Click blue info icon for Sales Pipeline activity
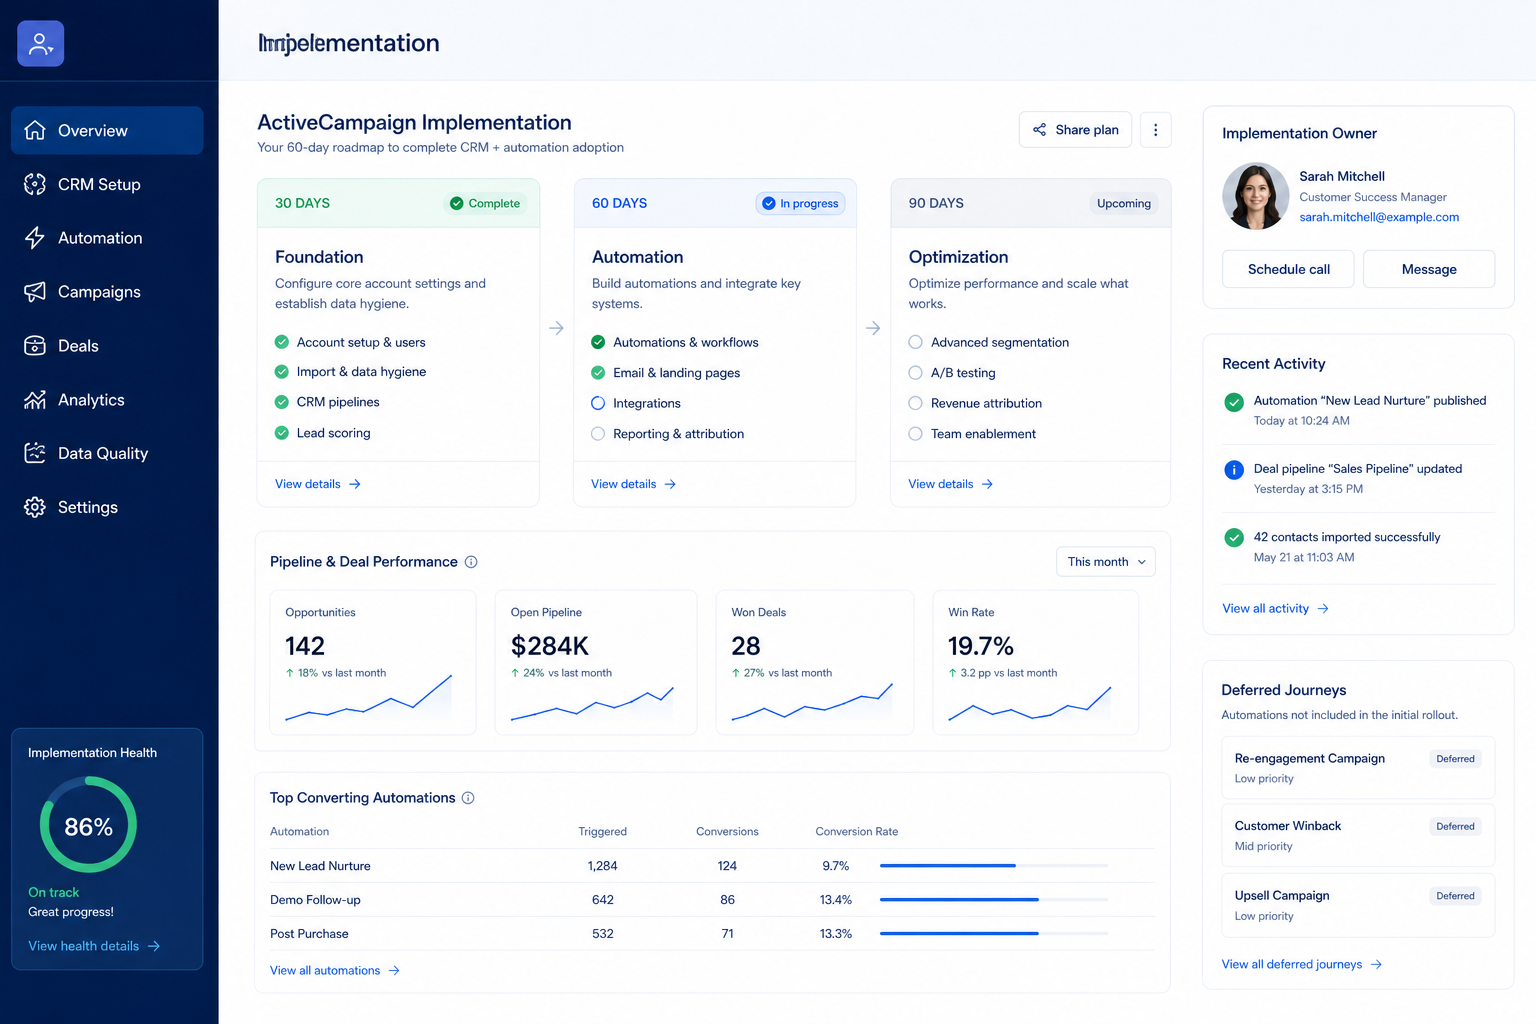 point(1234,470)
